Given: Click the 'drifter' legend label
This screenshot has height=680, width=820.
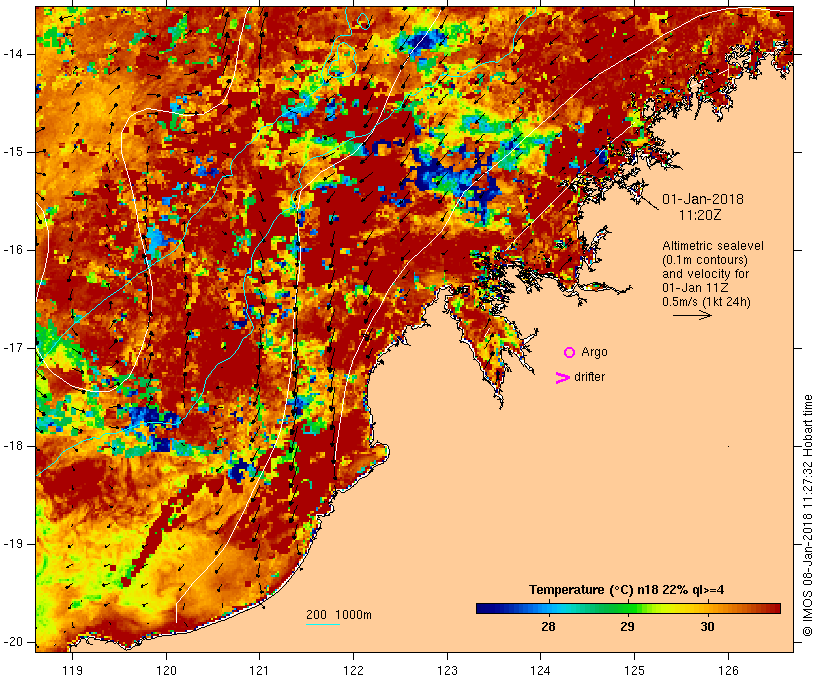Looking at the screenshot, I should [x=589, y=377].
